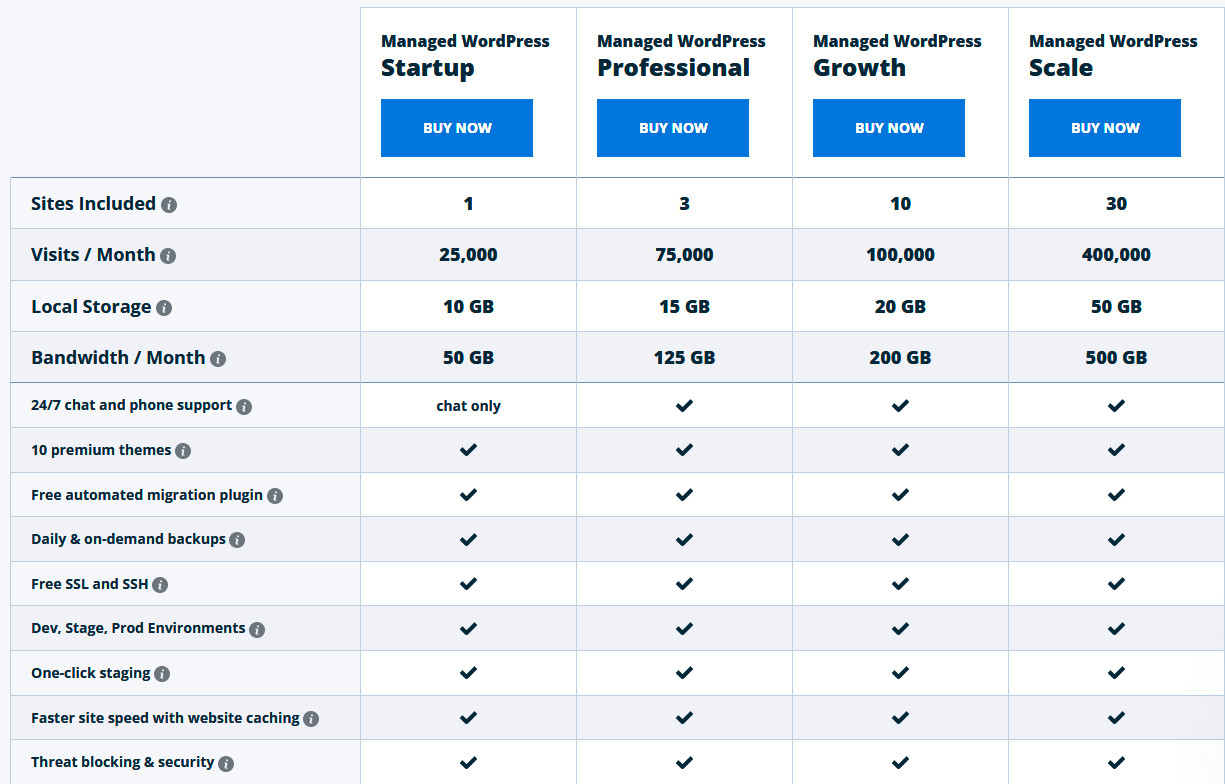The width and height of the screenshot is (1225, 784).
Task: Click the Growth plan's threat blocking checkmark
Action: pos(900,762)
